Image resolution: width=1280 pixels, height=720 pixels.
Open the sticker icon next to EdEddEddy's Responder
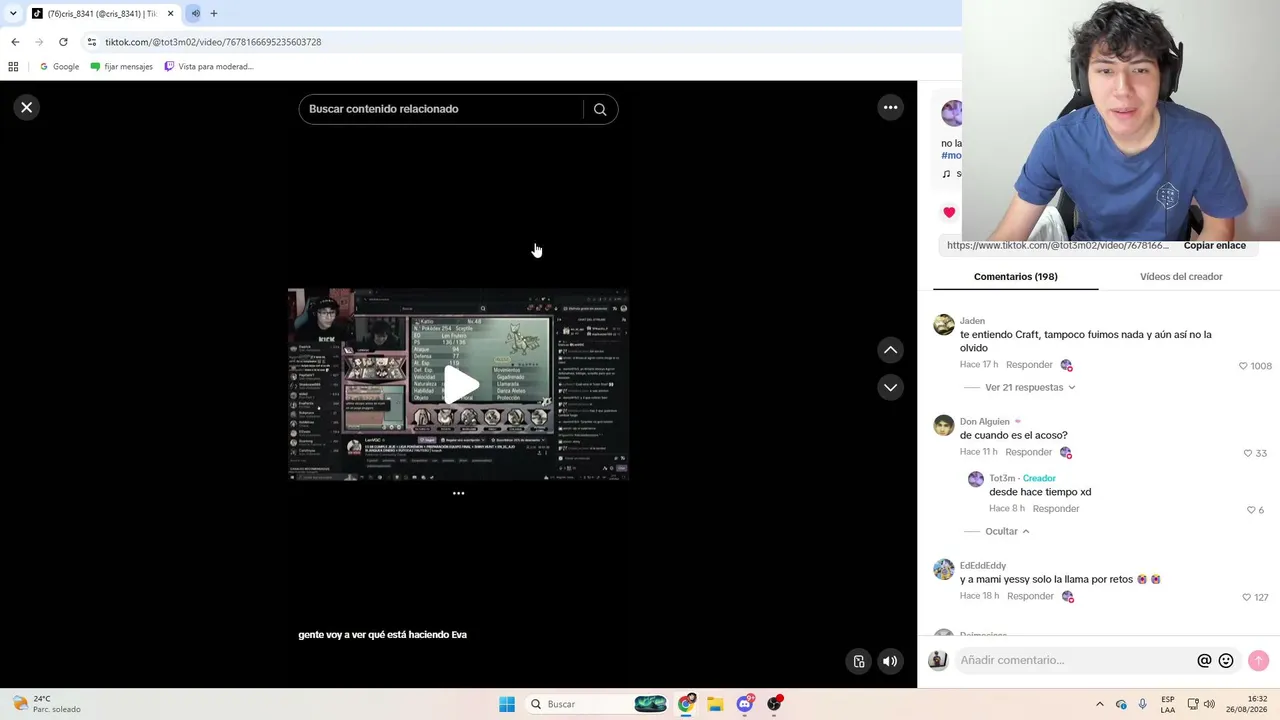tap(1068, 597)
